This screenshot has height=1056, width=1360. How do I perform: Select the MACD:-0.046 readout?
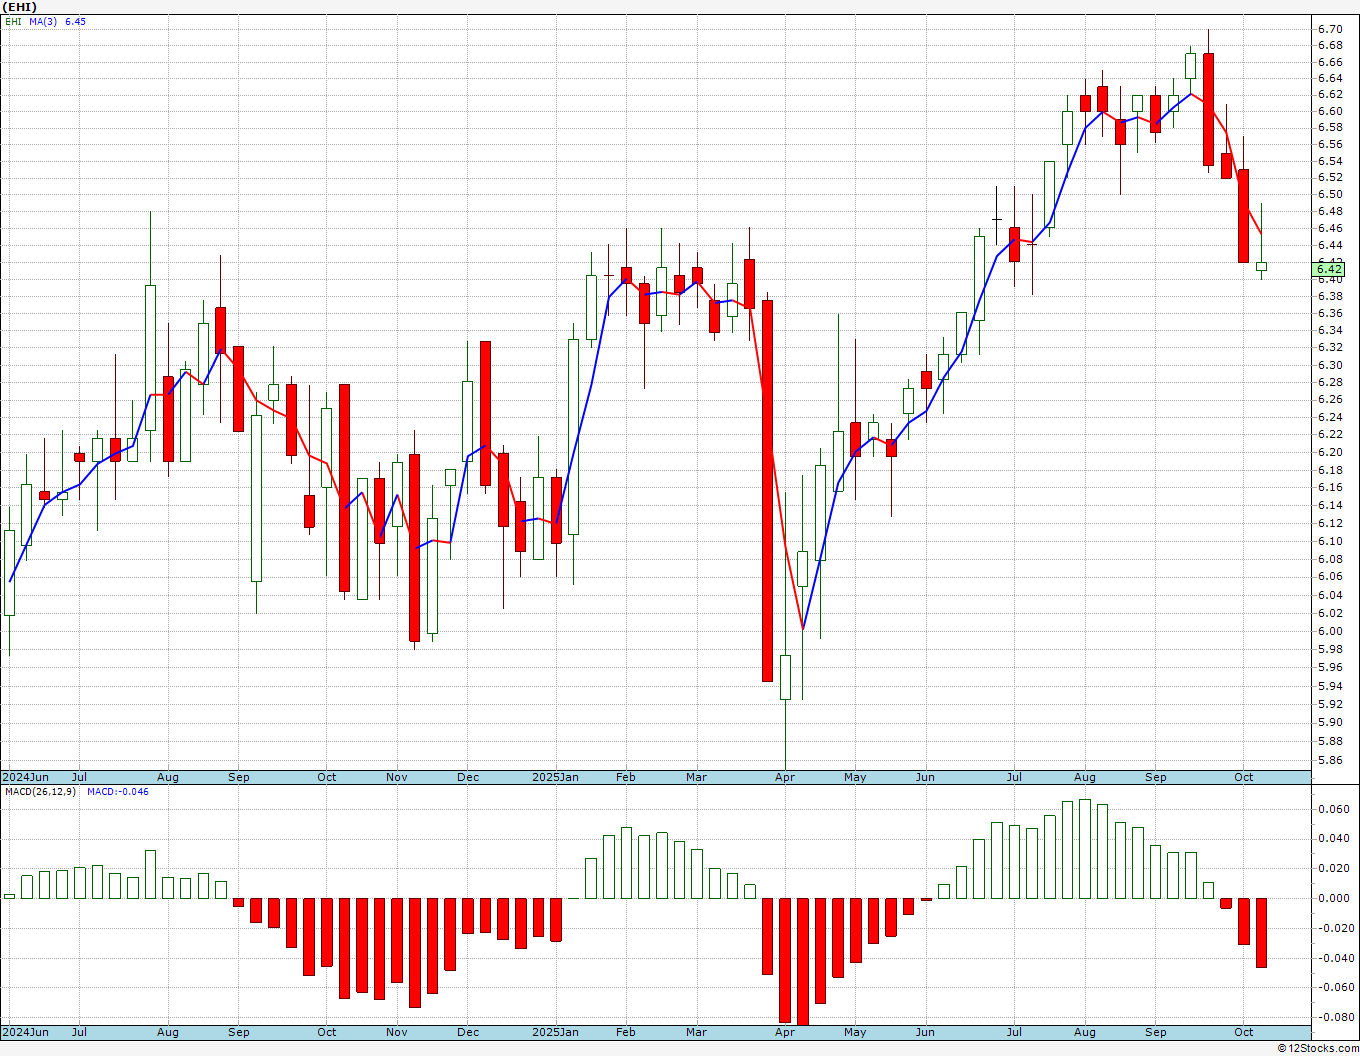[x=117, y=791]
